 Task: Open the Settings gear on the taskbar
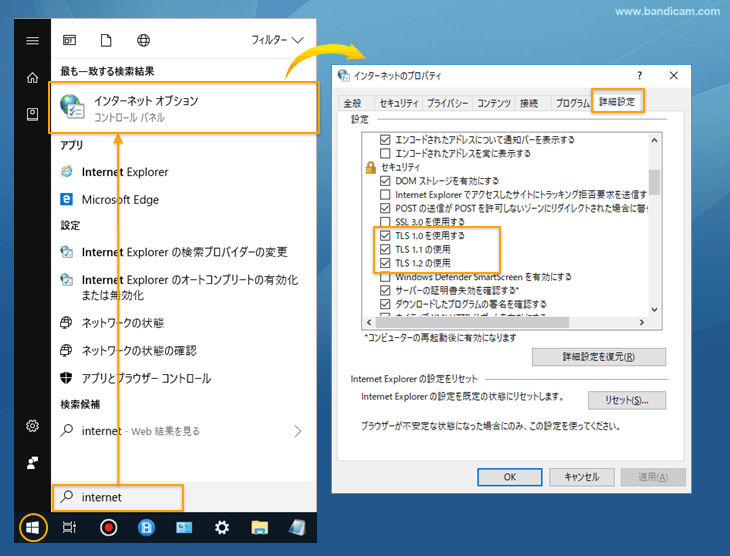[222, 527]
